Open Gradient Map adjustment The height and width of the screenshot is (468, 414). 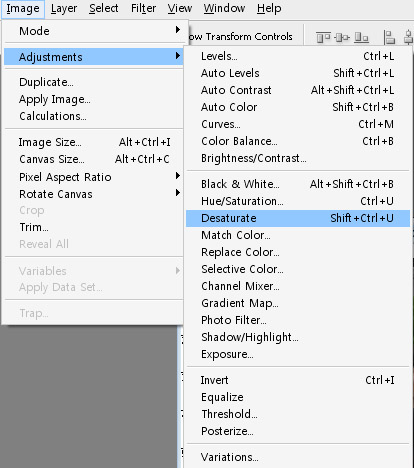pos(298,303)
